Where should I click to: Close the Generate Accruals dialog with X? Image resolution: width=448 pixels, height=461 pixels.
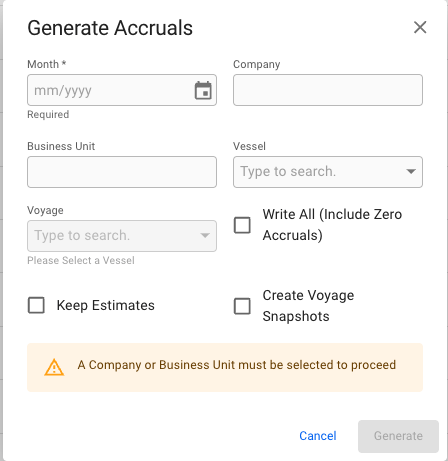pos(420,27)
